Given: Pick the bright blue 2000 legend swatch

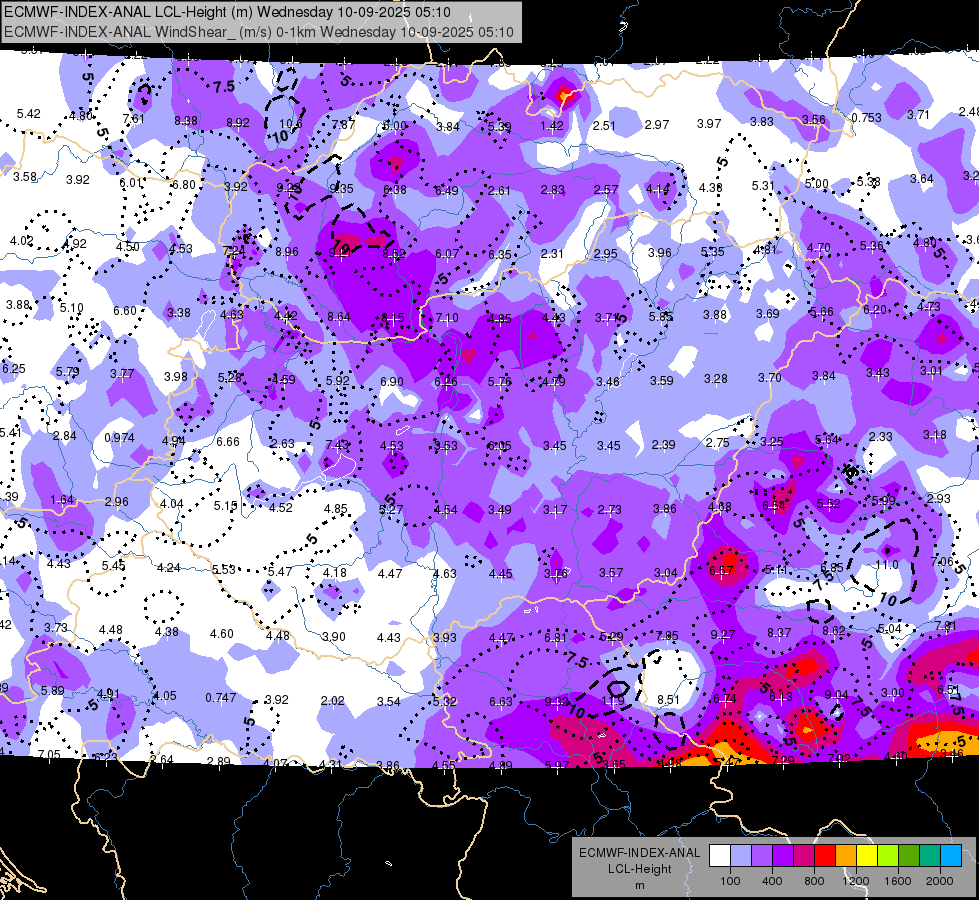Looking at the screenshot, I should point(951,856).
